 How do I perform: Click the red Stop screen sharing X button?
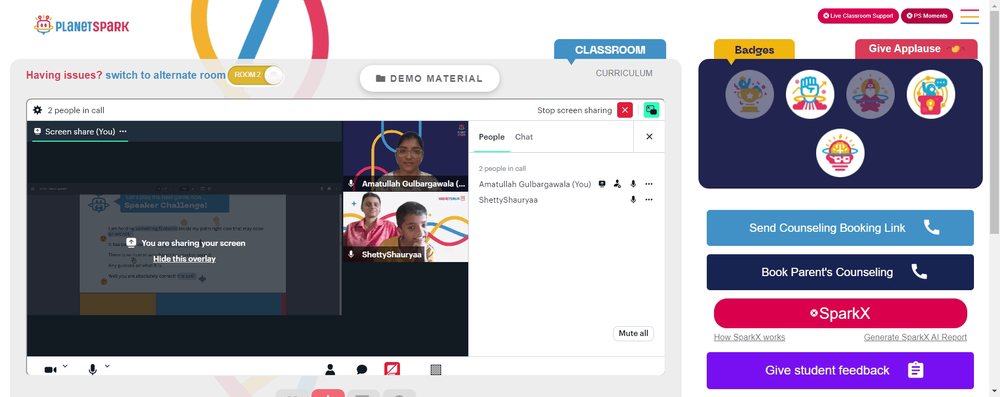pos(625,110)
